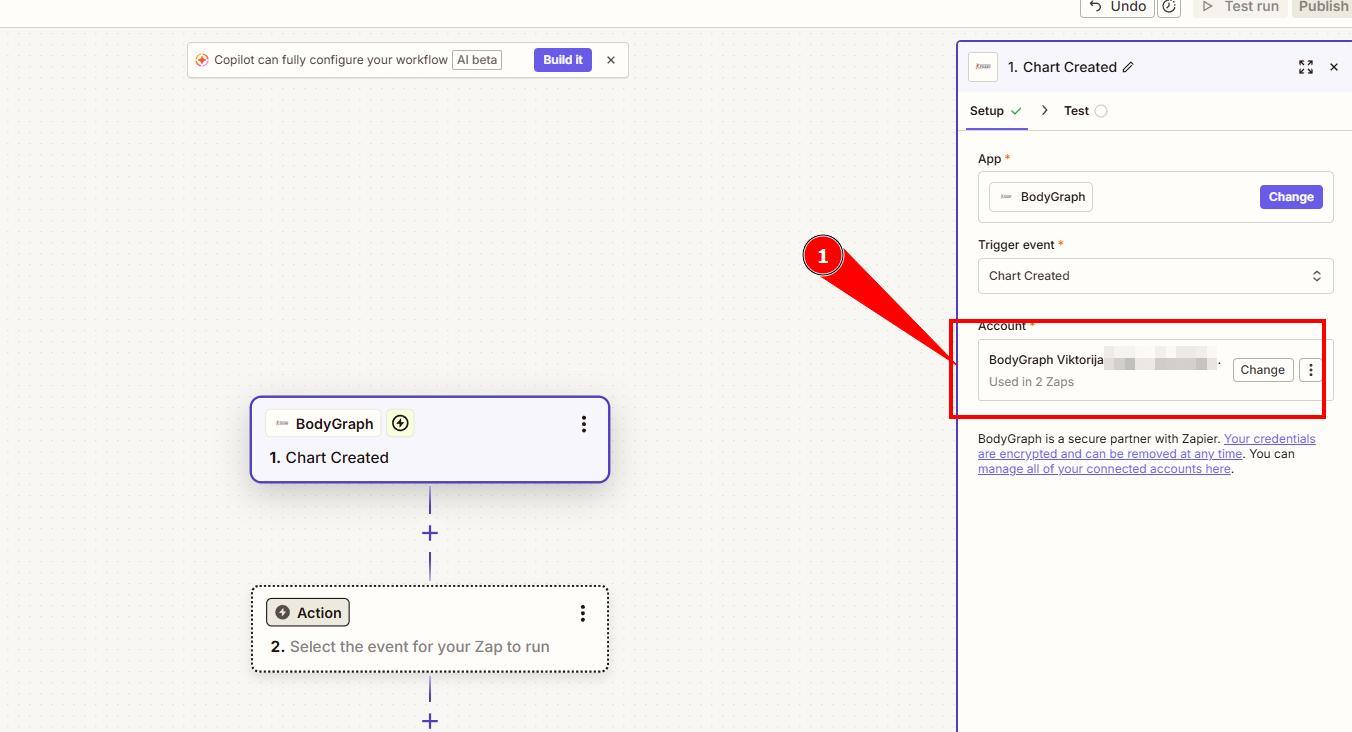Screen dimensions: 1352x732
Task: Click the pencil icon to rename step
Action: [1128, 67]
